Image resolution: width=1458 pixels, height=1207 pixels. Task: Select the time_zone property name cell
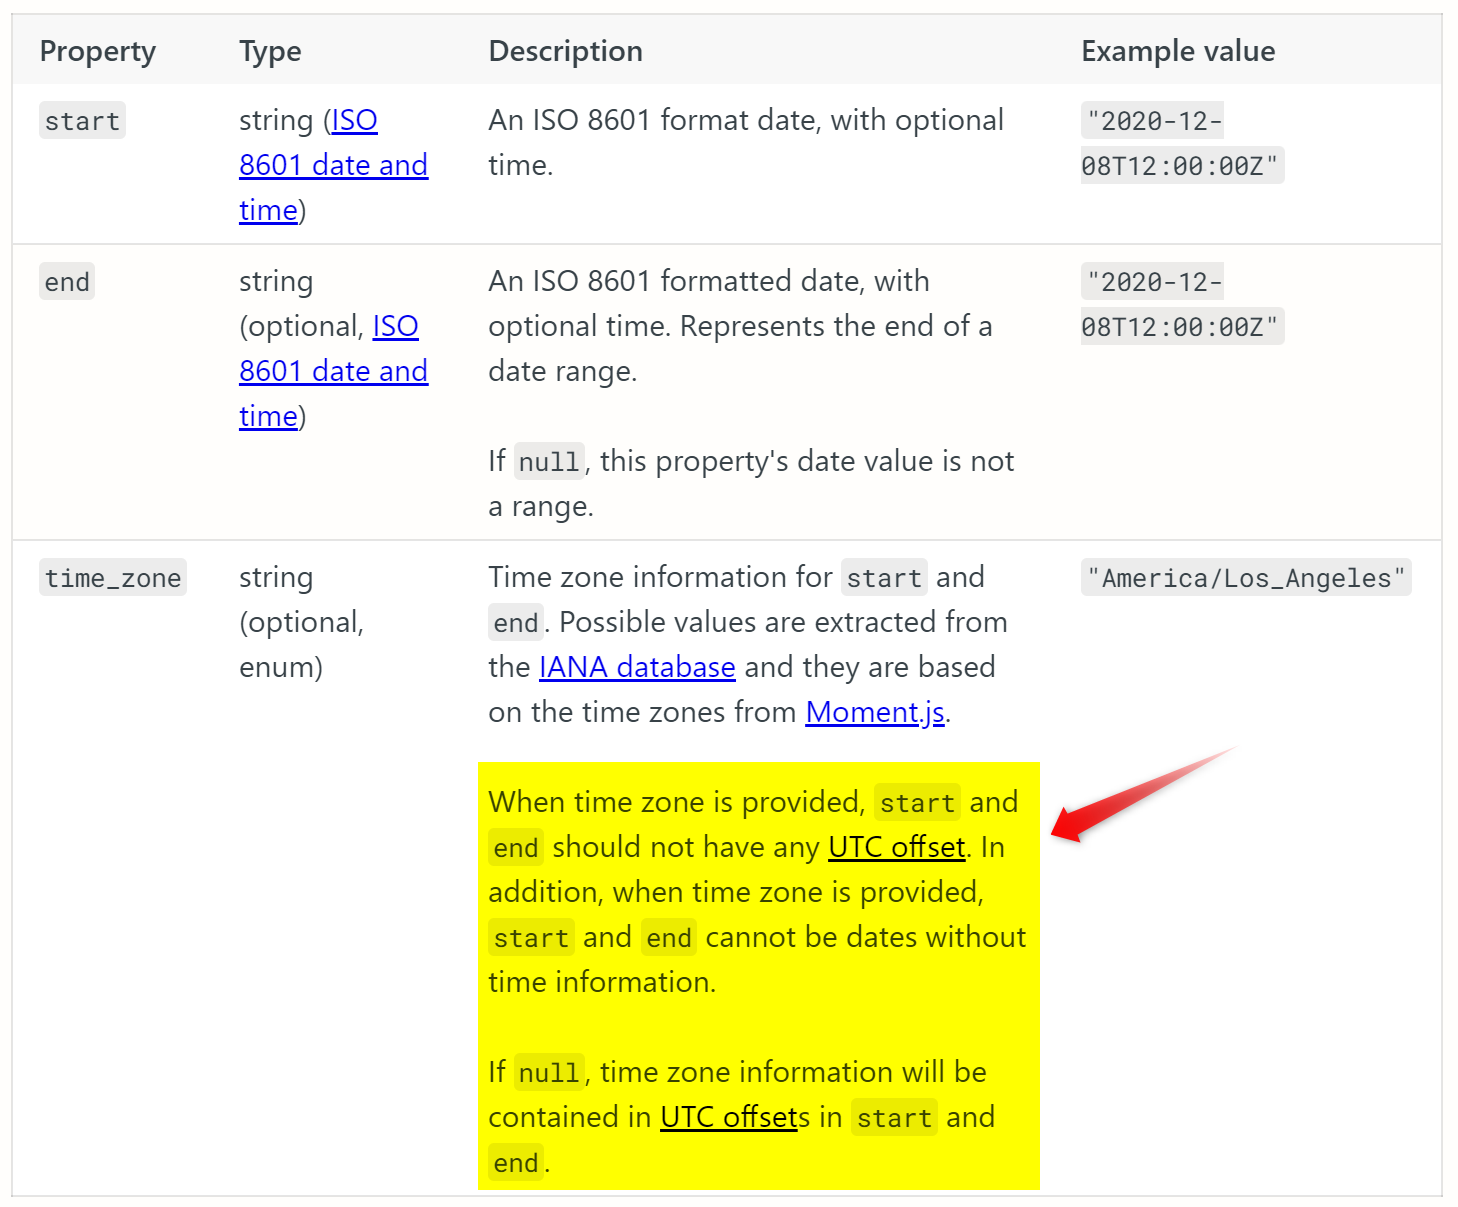click(113, 578)
